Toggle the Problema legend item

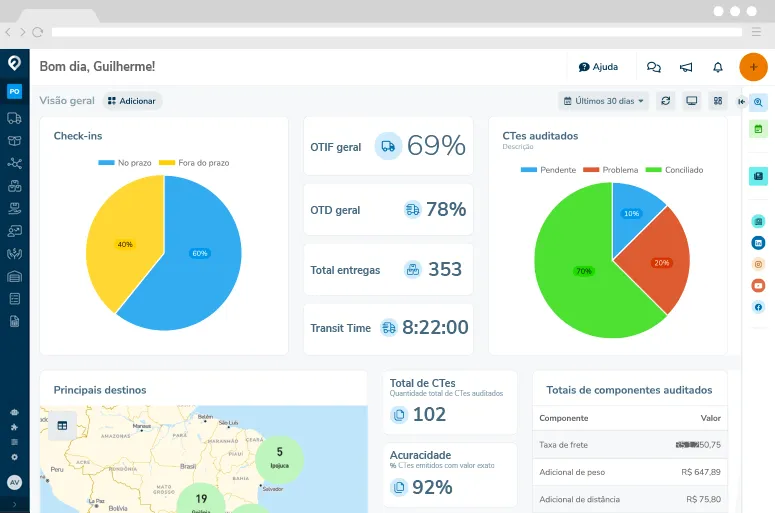click(610, 170)
